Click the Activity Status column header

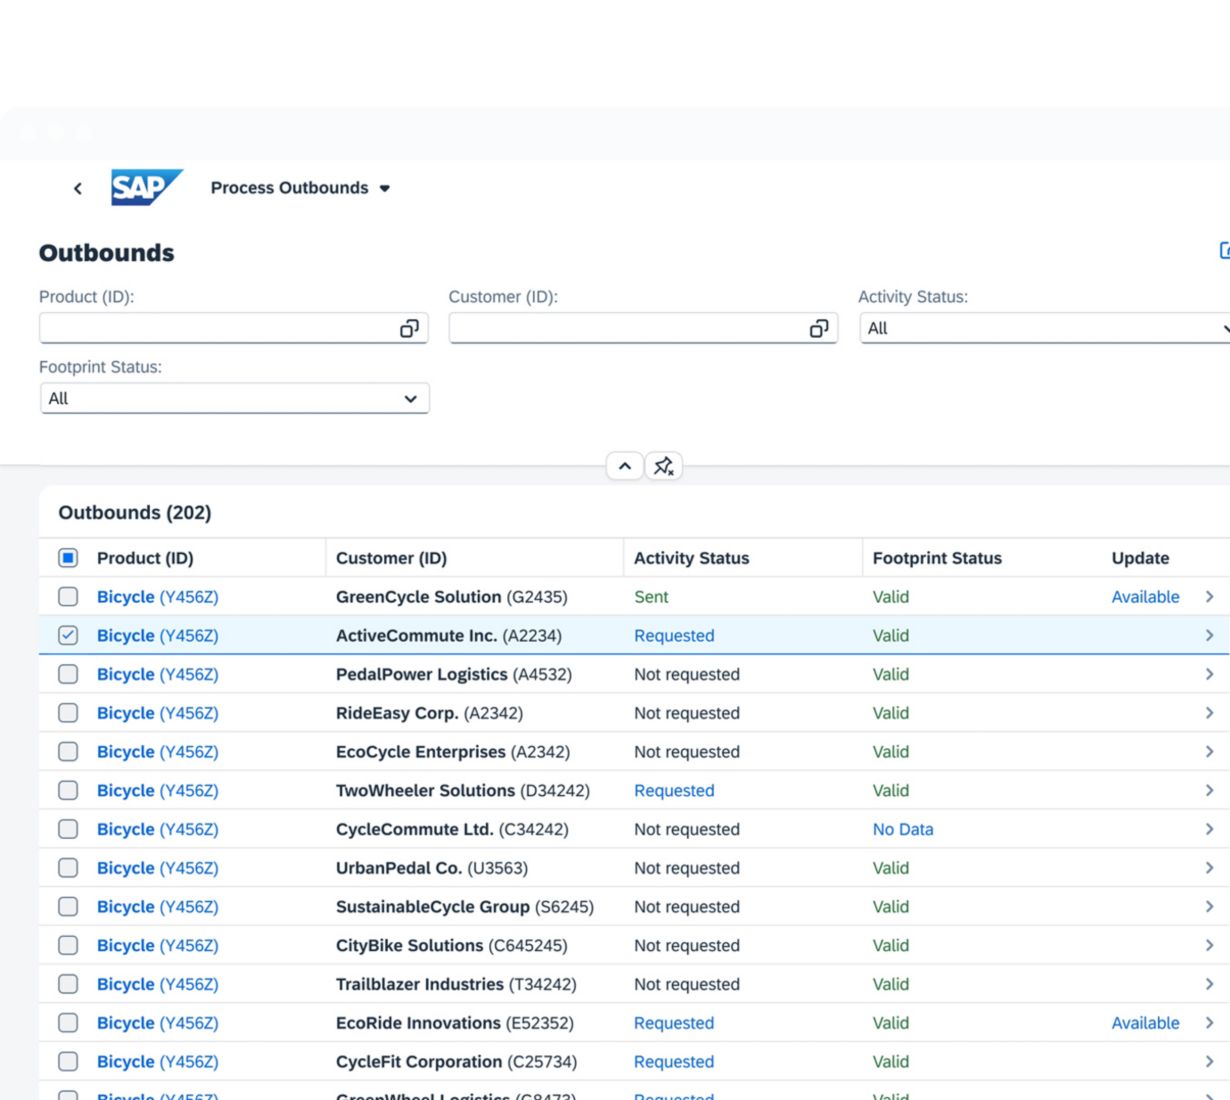691,558
